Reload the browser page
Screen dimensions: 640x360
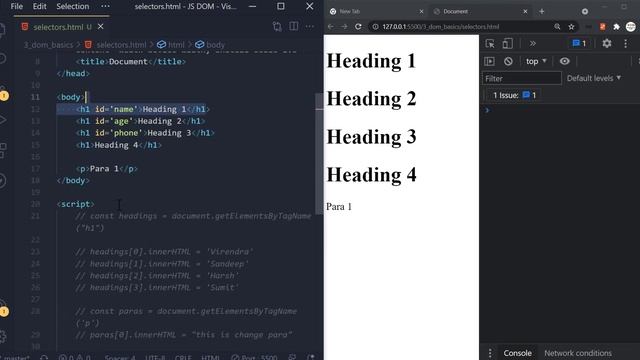click(358, 27)
